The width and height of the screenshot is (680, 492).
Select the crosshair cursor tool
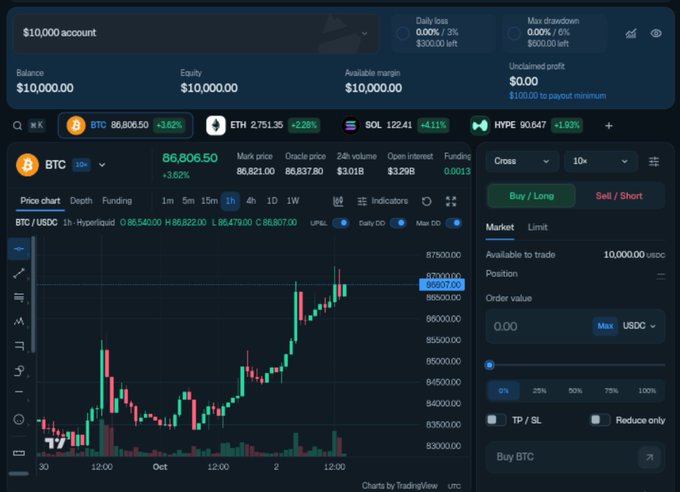19,249
